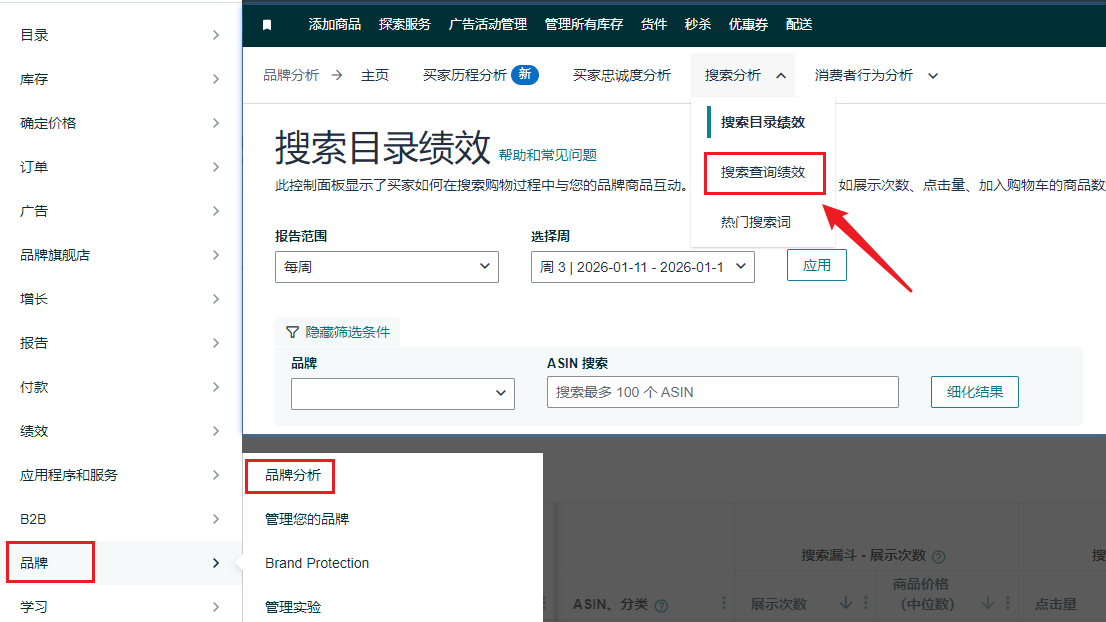This screenshot has width=1106, height=622.
Task: Select 管理您的品牌 in submenu
Action: (307, 519)
